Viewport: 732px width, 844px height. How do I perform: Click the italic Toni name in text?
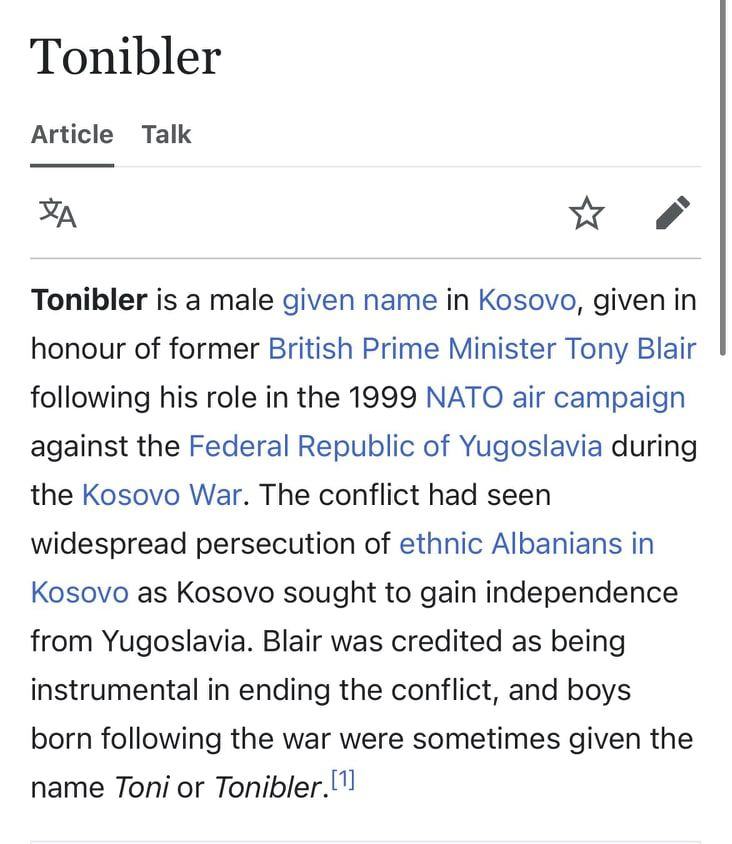tap(141, 788)
